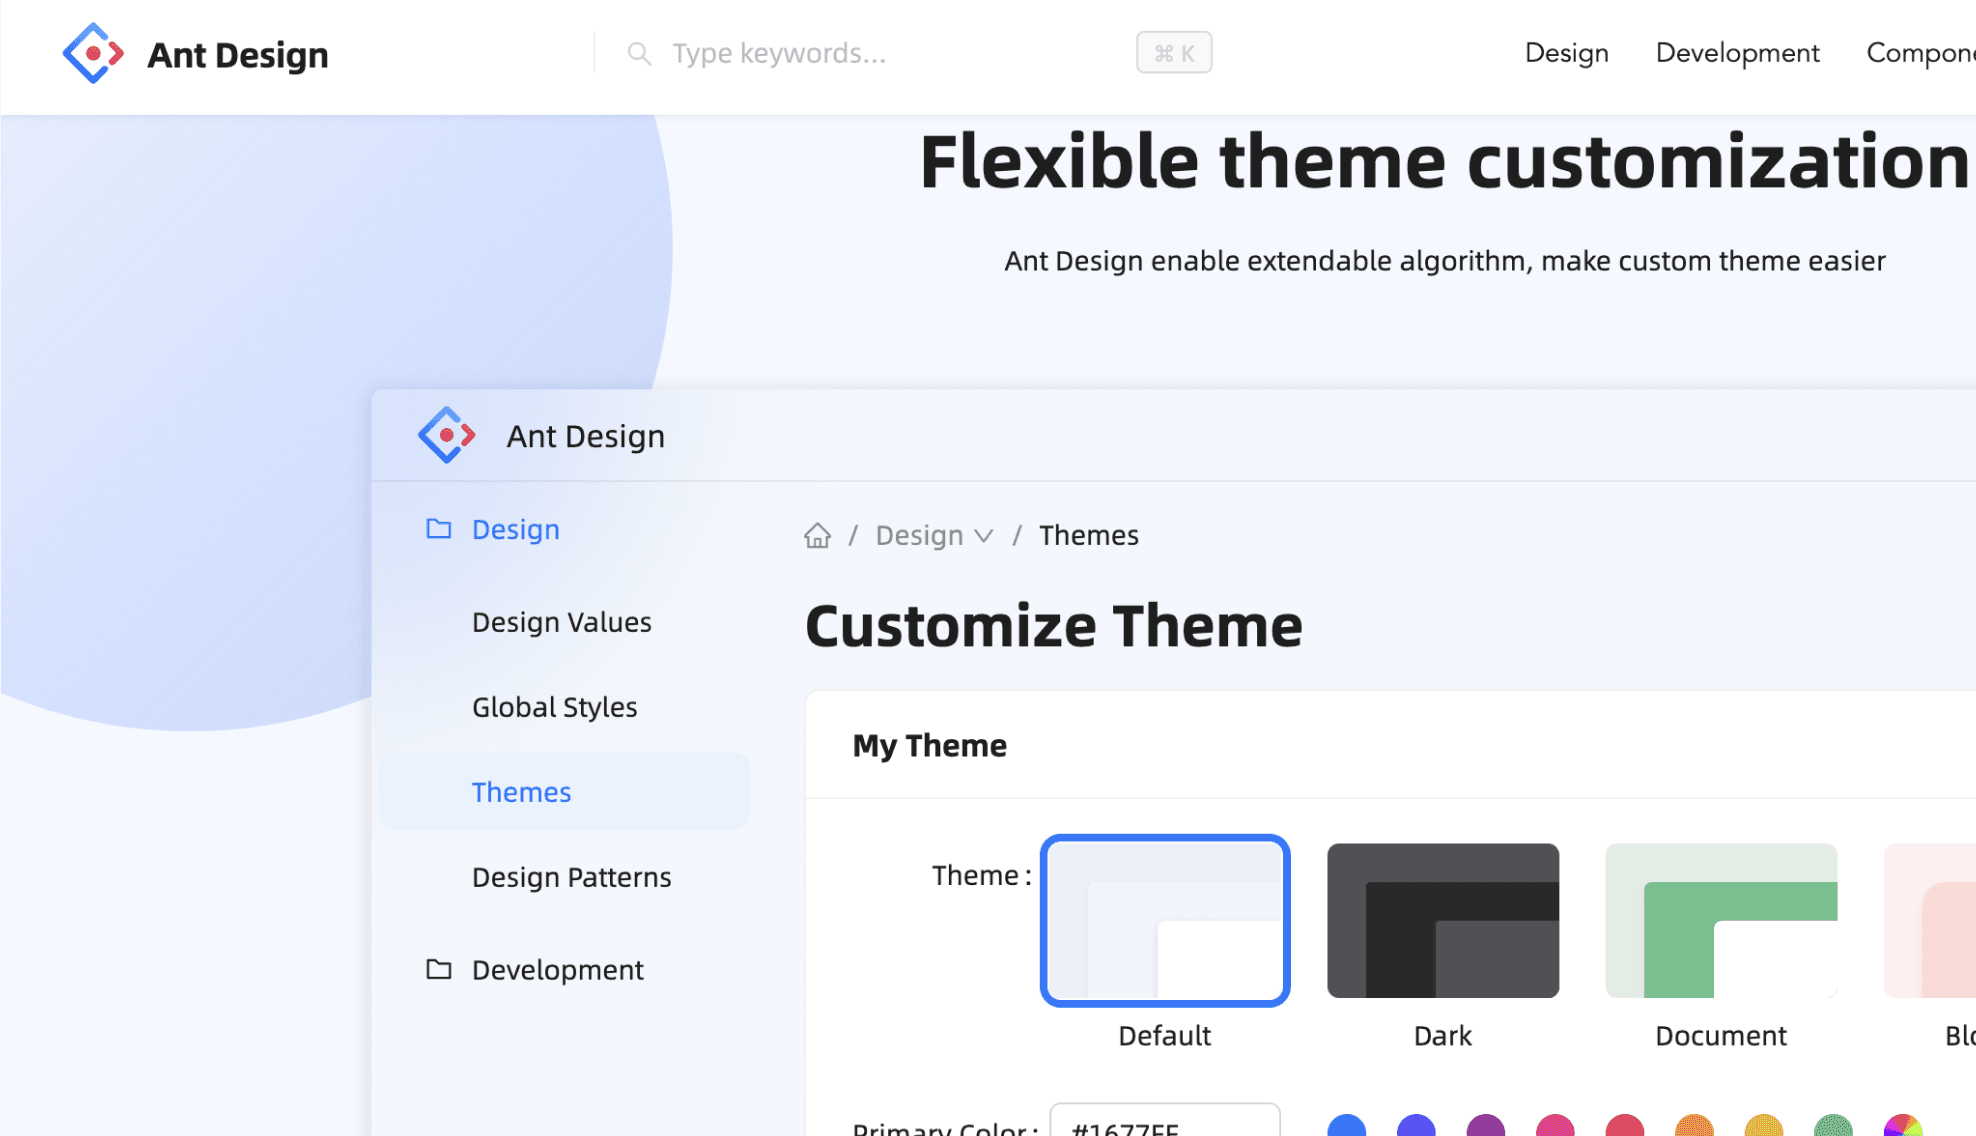Image resolution: width=1976 pixels, height=1136 pixels.
Task: Click the home icon in breadcrumb
Action: [x=817, y=536]
